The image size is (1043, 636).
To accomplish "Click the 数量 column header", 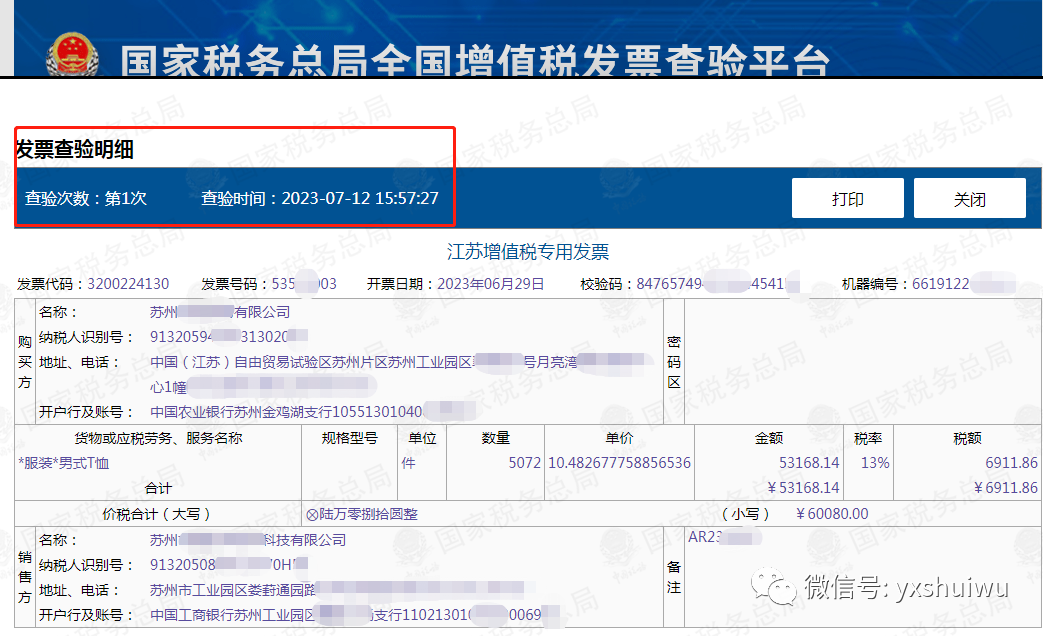I will pyautogui.click(x=496, y=438).
